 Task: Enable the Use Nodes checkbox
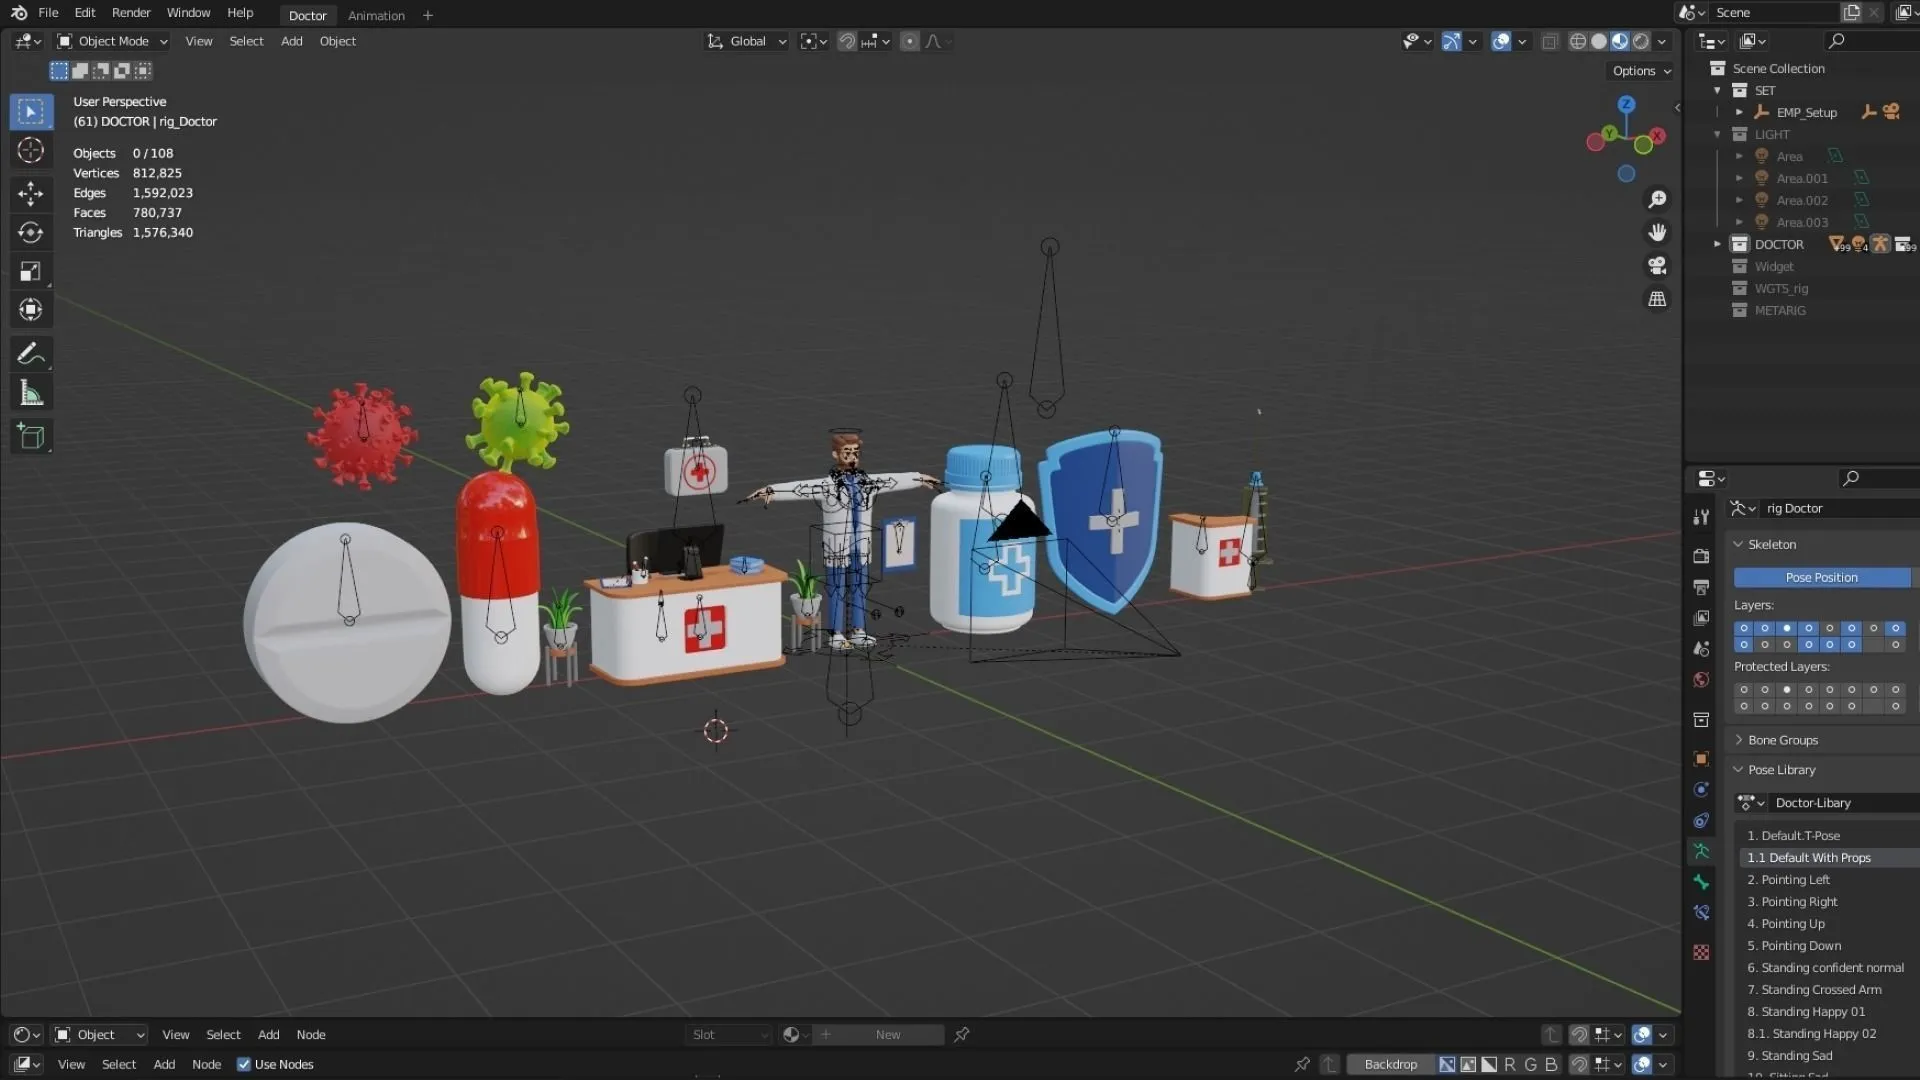pyautogui.click(x=244, y=1064)
